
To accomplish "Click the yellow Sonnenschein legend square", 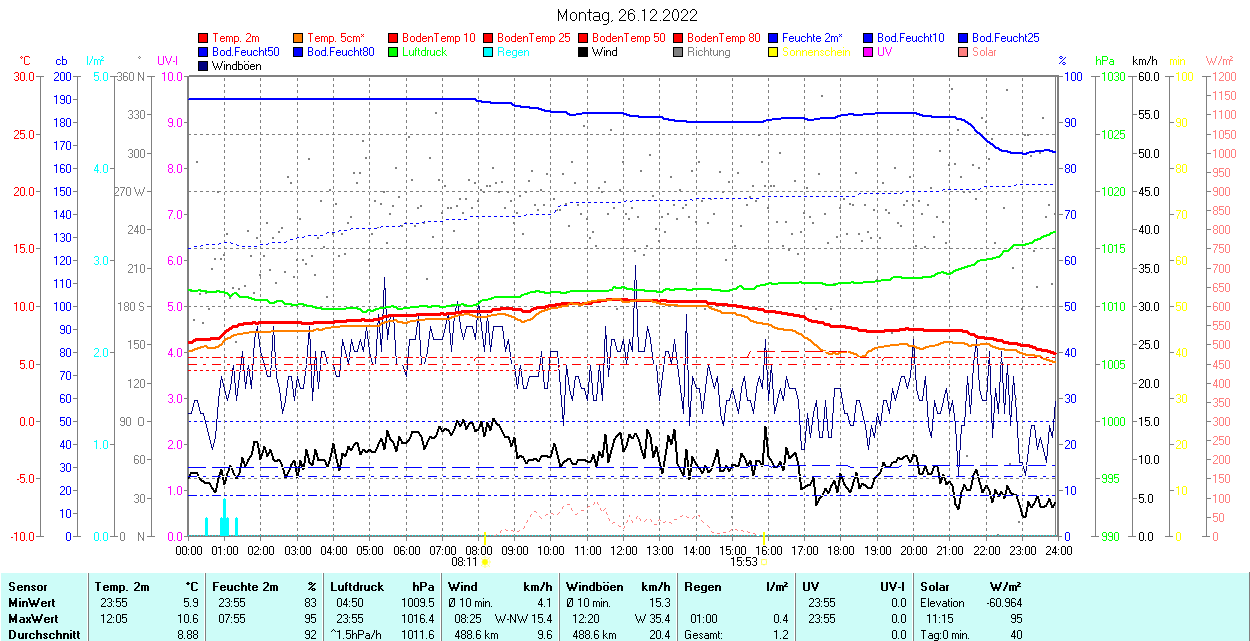I will [x=774, y=52].
